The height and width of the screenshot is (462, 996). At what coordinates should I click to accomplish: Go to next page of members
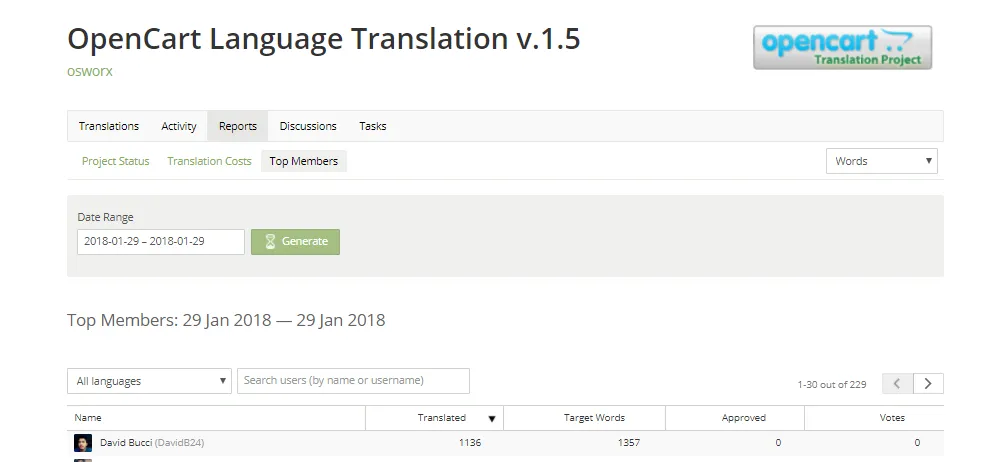(x=928, y=383)
